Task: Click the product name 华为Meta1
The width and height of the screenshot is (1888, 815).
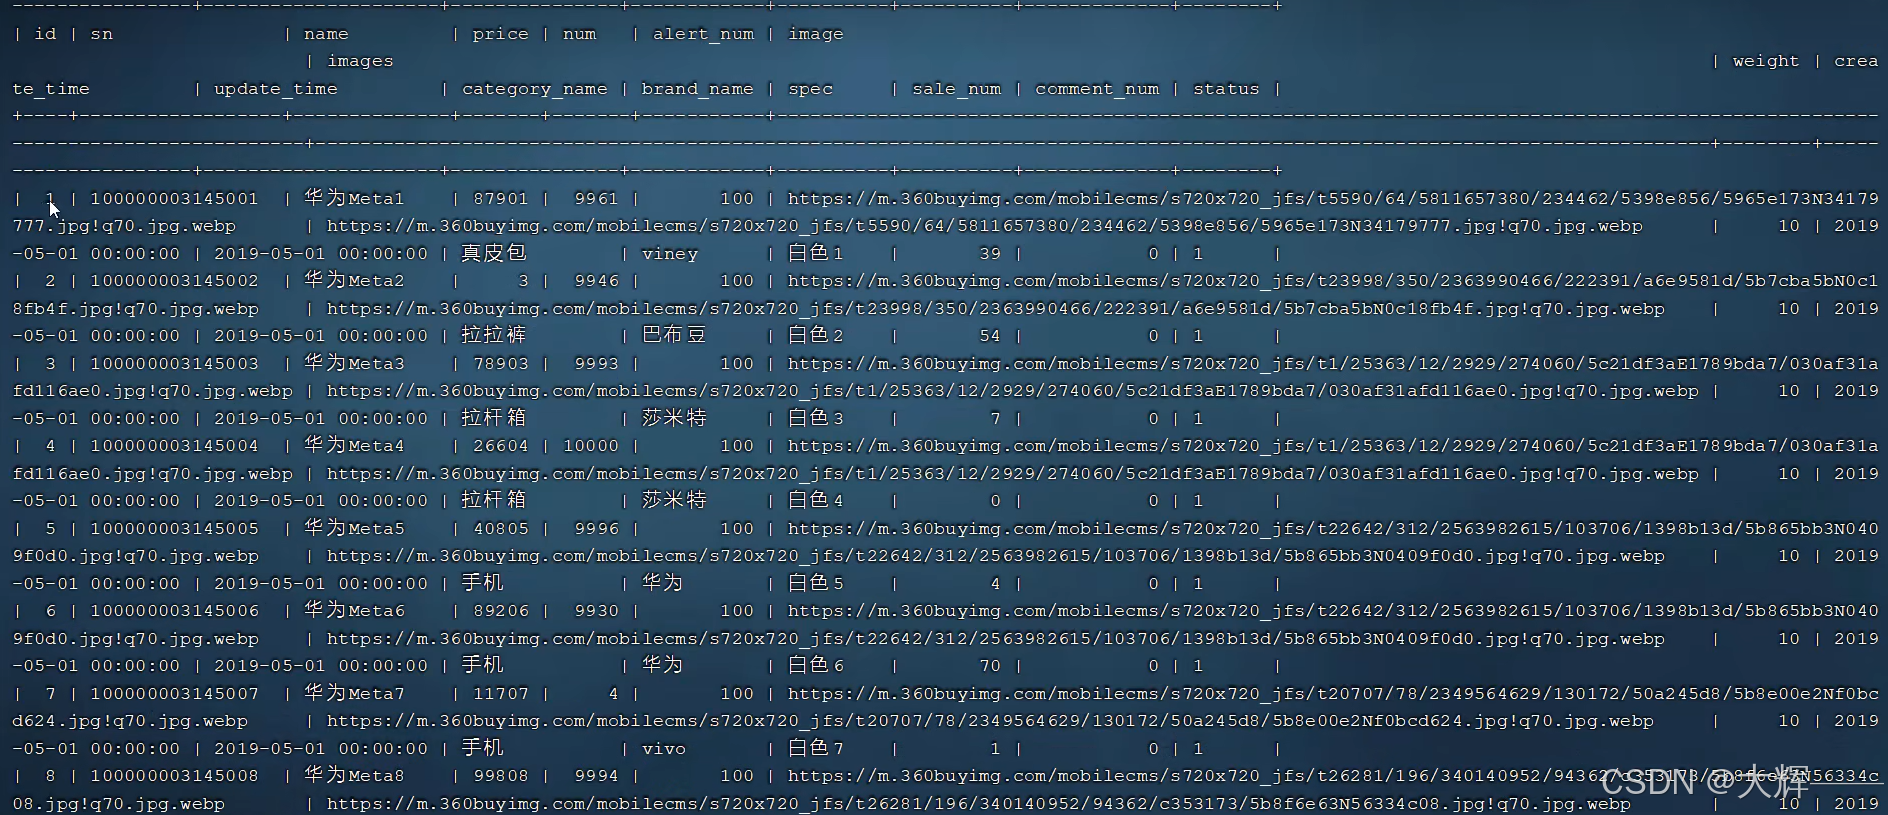Action: click(354, 198)
